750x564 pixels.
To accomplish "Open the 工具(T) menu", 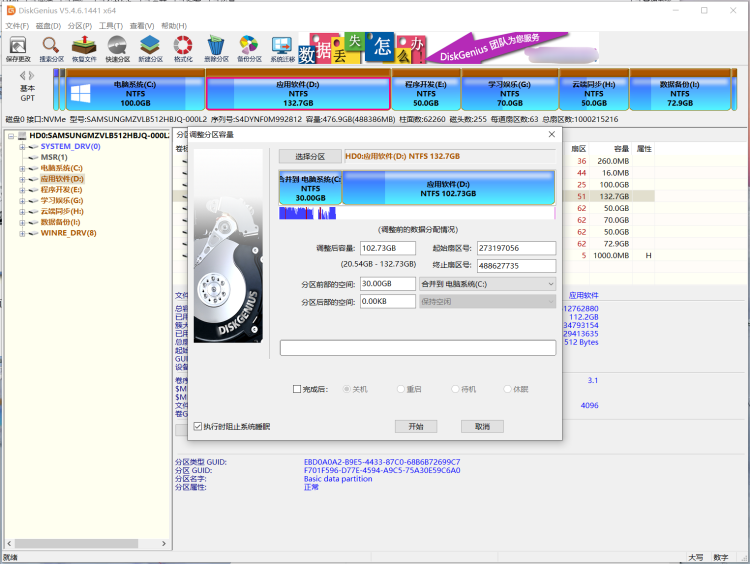I will [x=111, y=26].
